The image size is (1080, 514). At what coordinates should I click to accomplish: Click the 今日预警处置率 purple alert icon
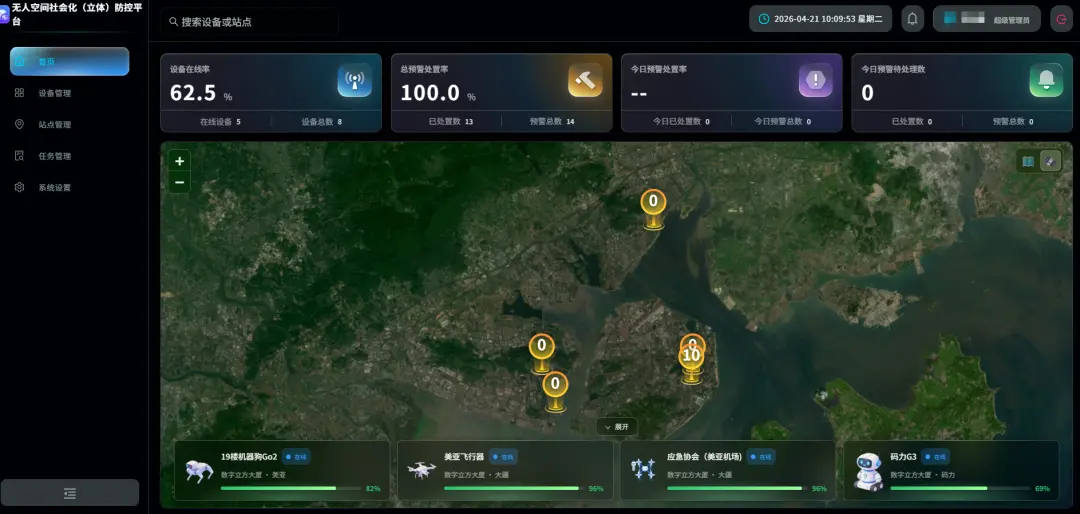pos(815,80)
